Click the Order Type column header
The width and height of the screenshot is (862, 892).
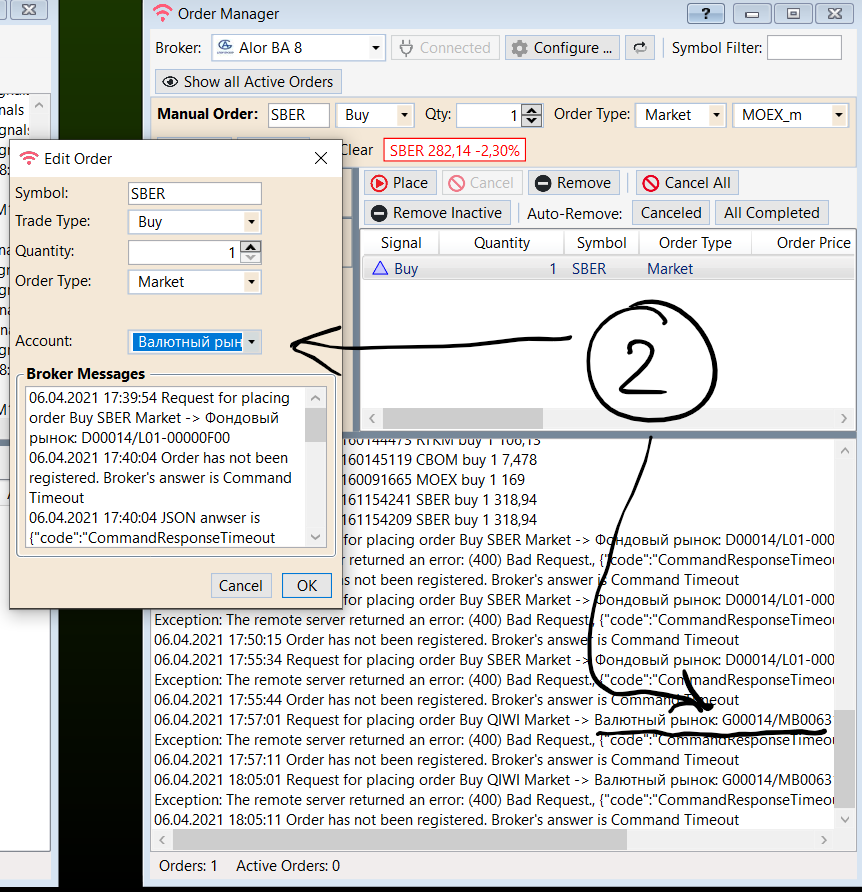click(x=695, y=243)
